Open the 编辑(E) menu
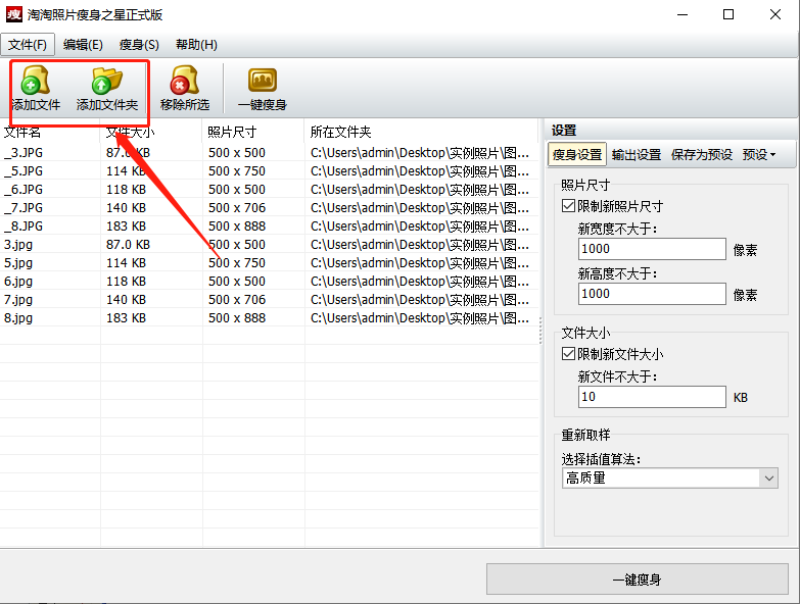Screen dimensions: 803x606 tap(83, 45)
